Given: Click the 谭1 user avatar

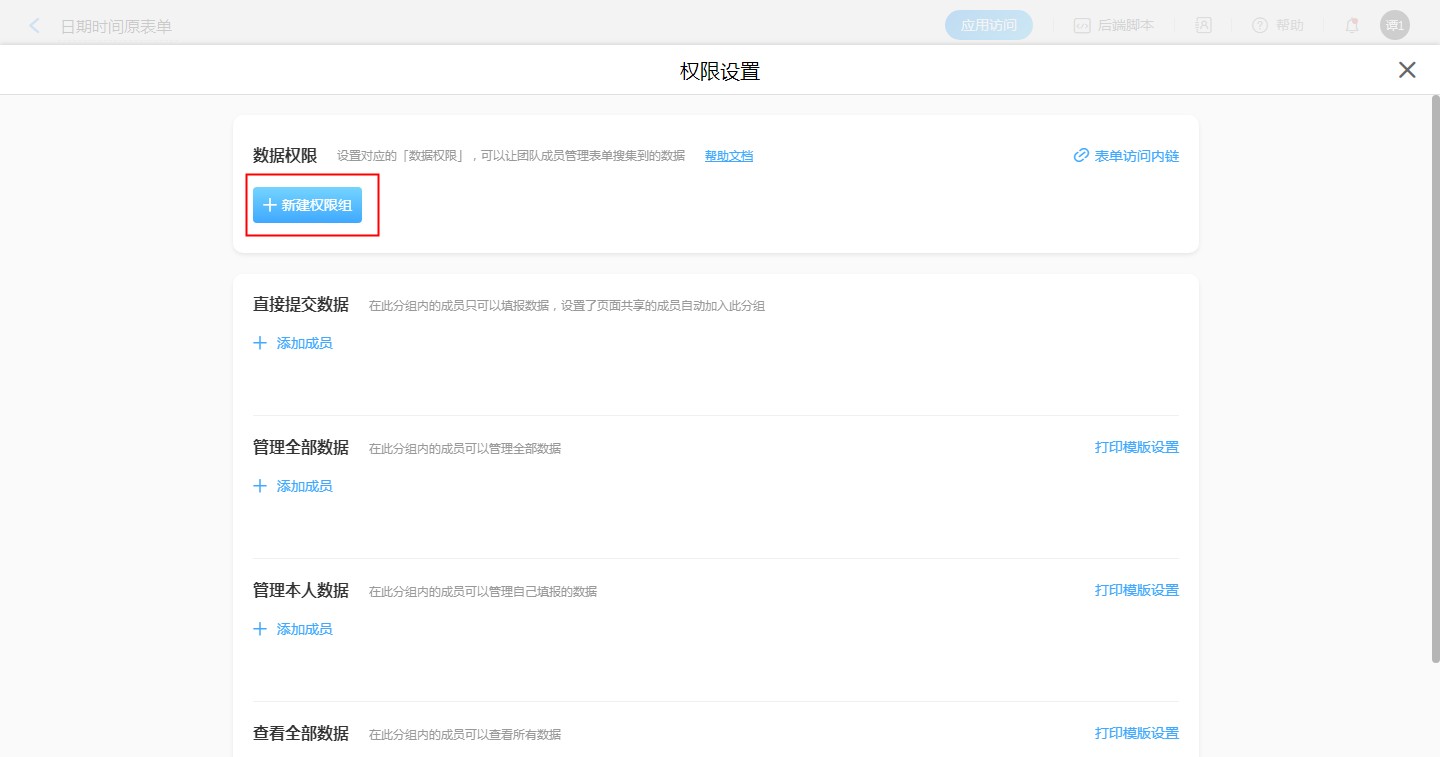Looking at the screenshot, I should 1394,26.
